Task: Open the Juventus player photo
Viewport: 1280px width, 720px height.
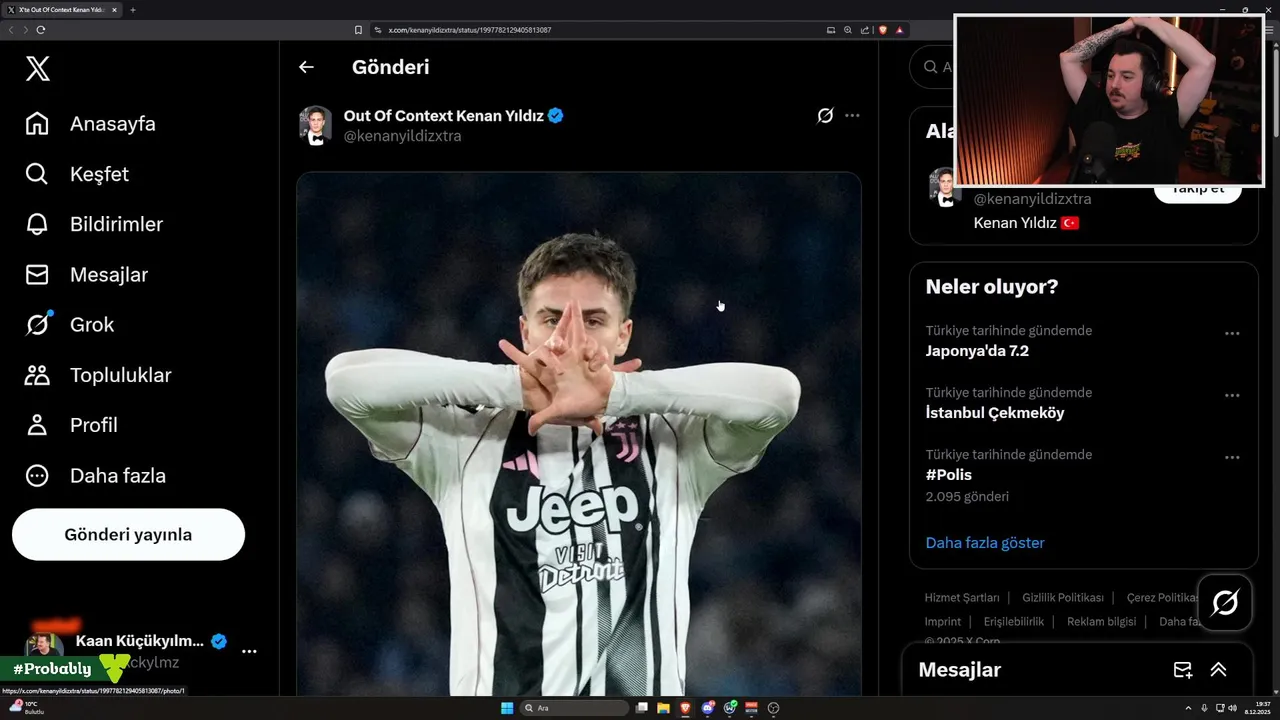Action: point(578,434)
